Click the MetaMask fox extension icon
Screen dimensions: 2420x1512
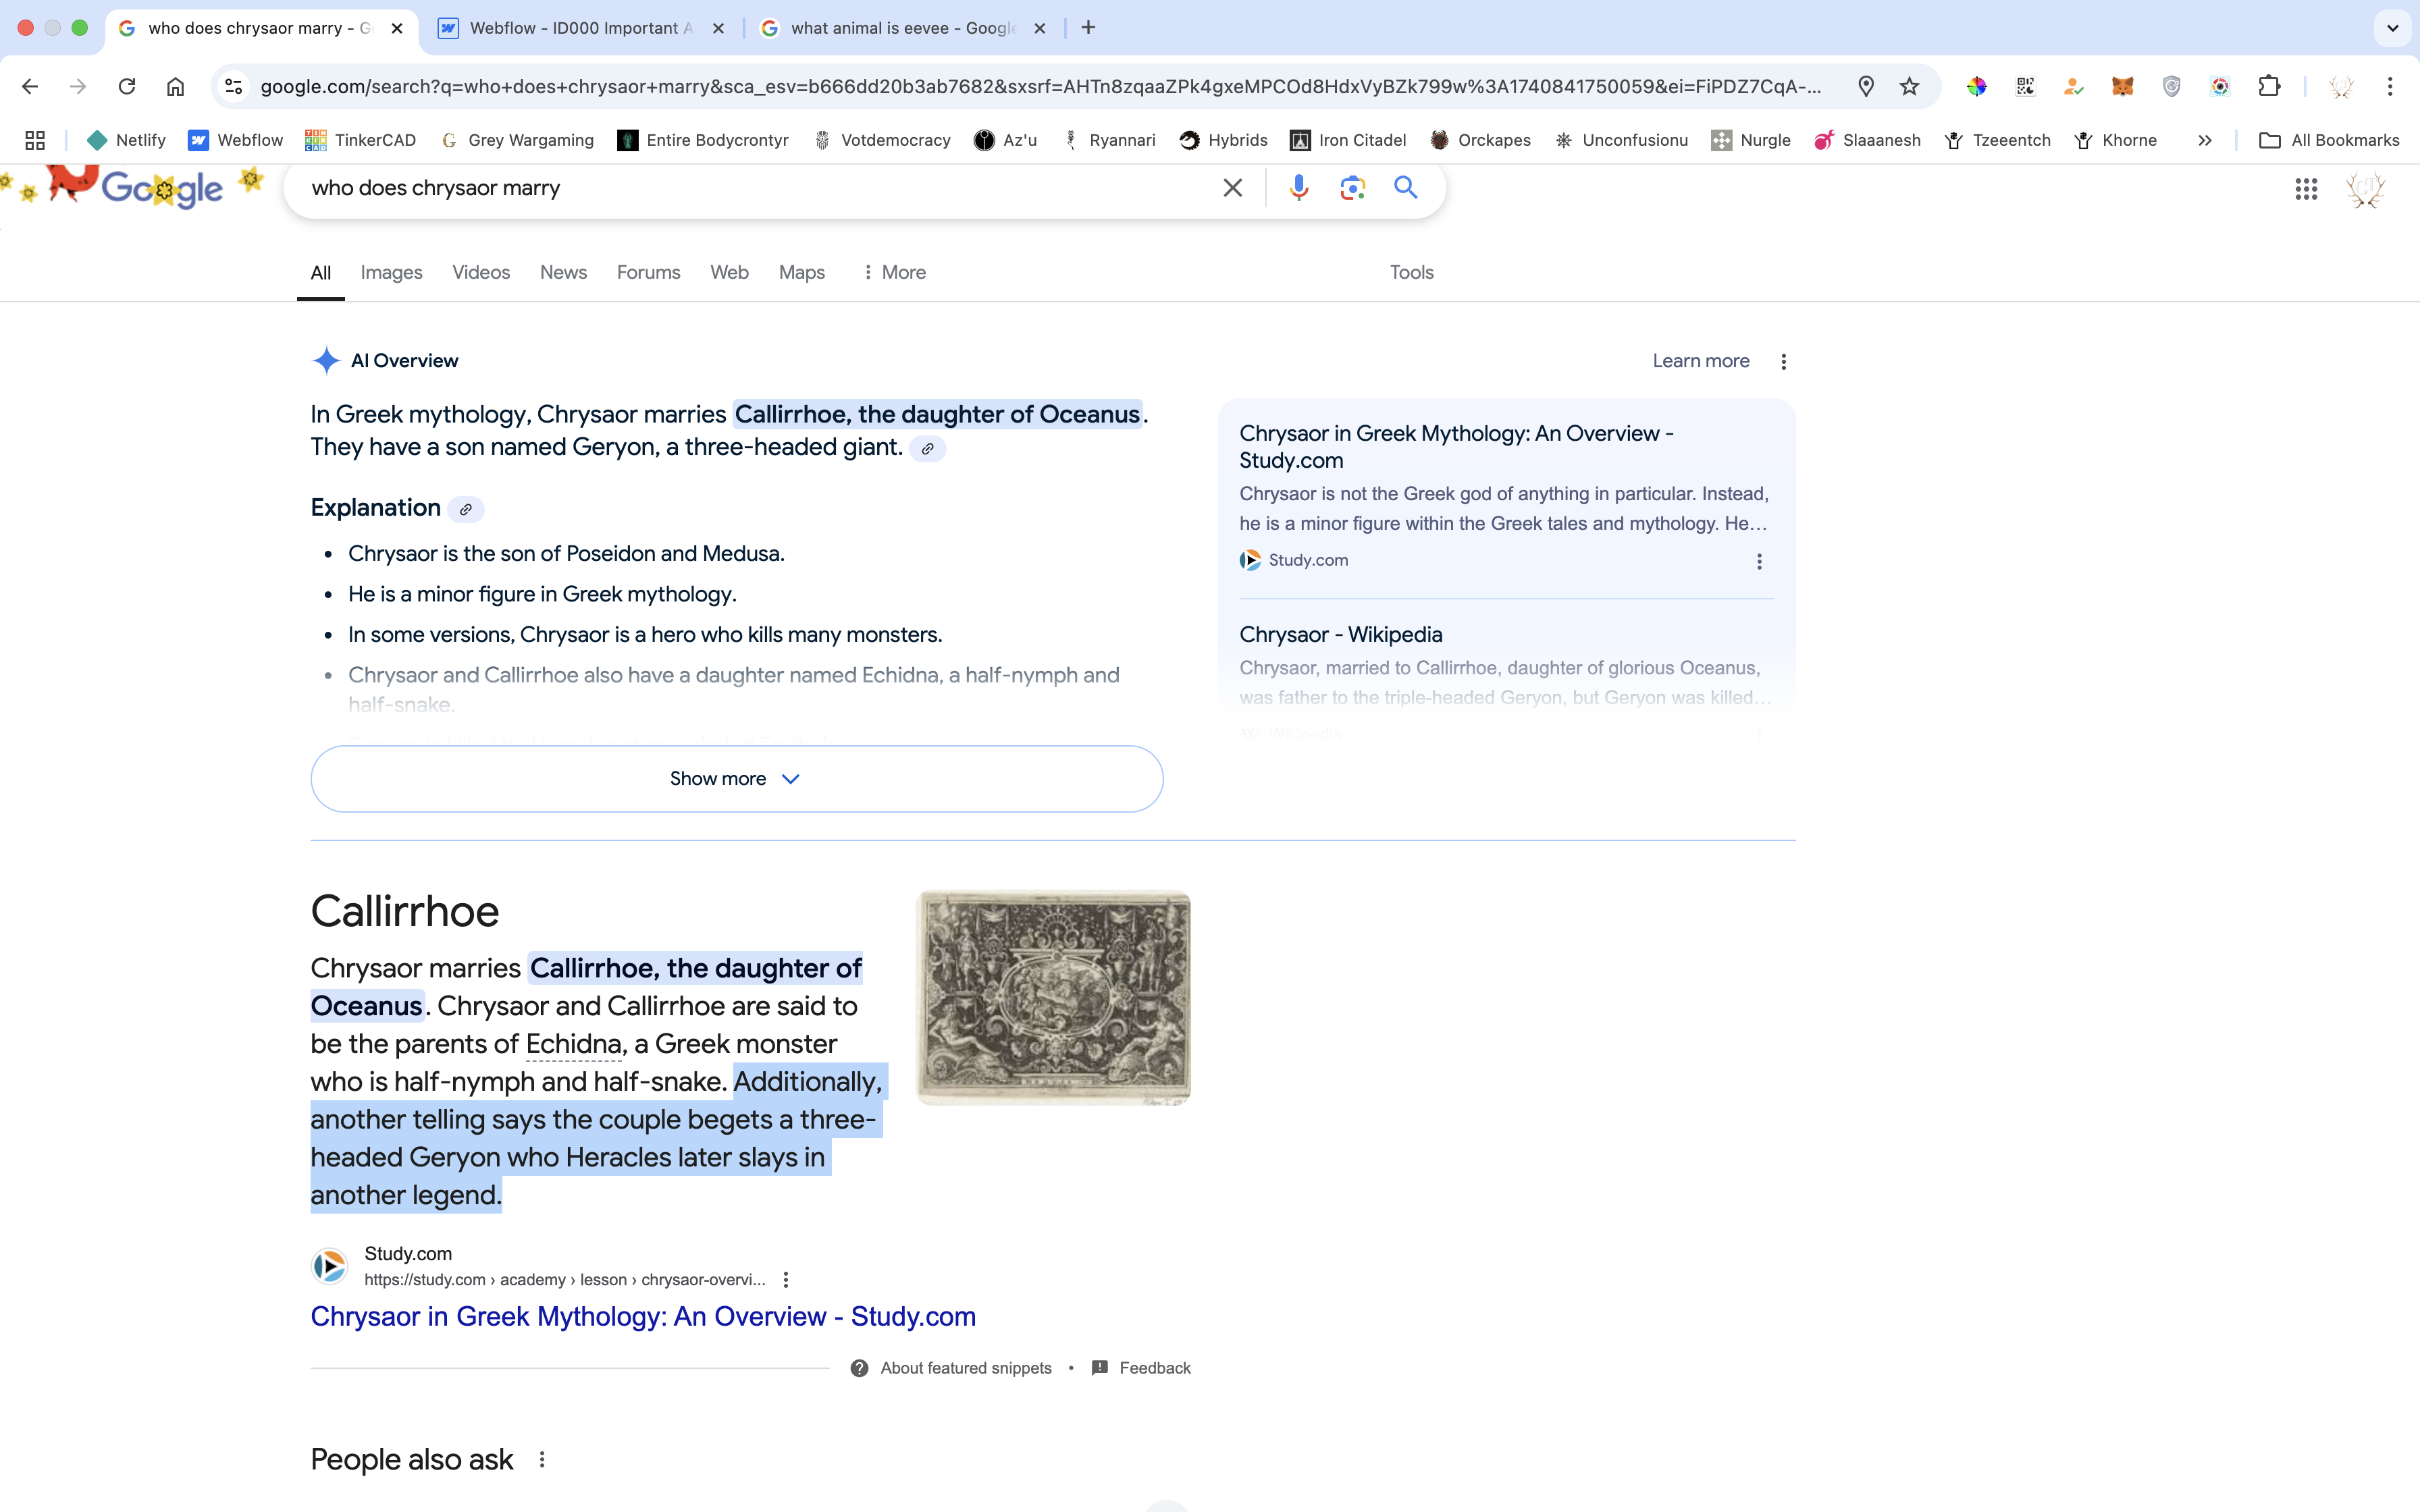point(2122,87)
